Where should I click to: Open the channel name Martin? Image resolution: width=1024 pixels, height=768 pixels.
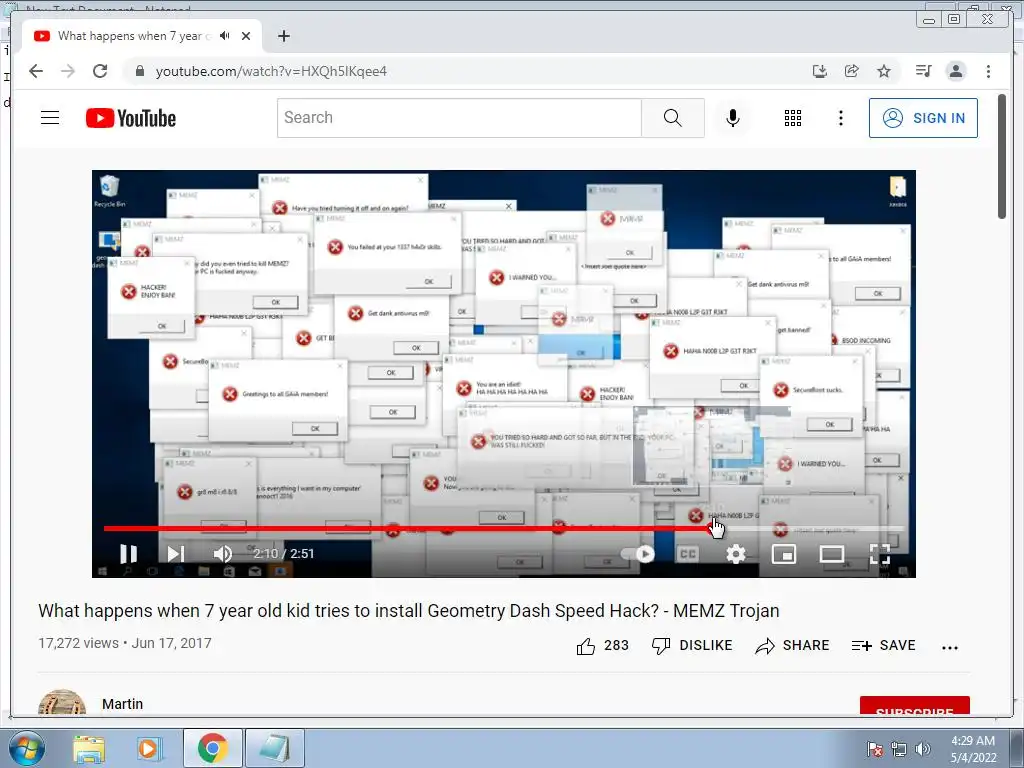coord(122,704)
